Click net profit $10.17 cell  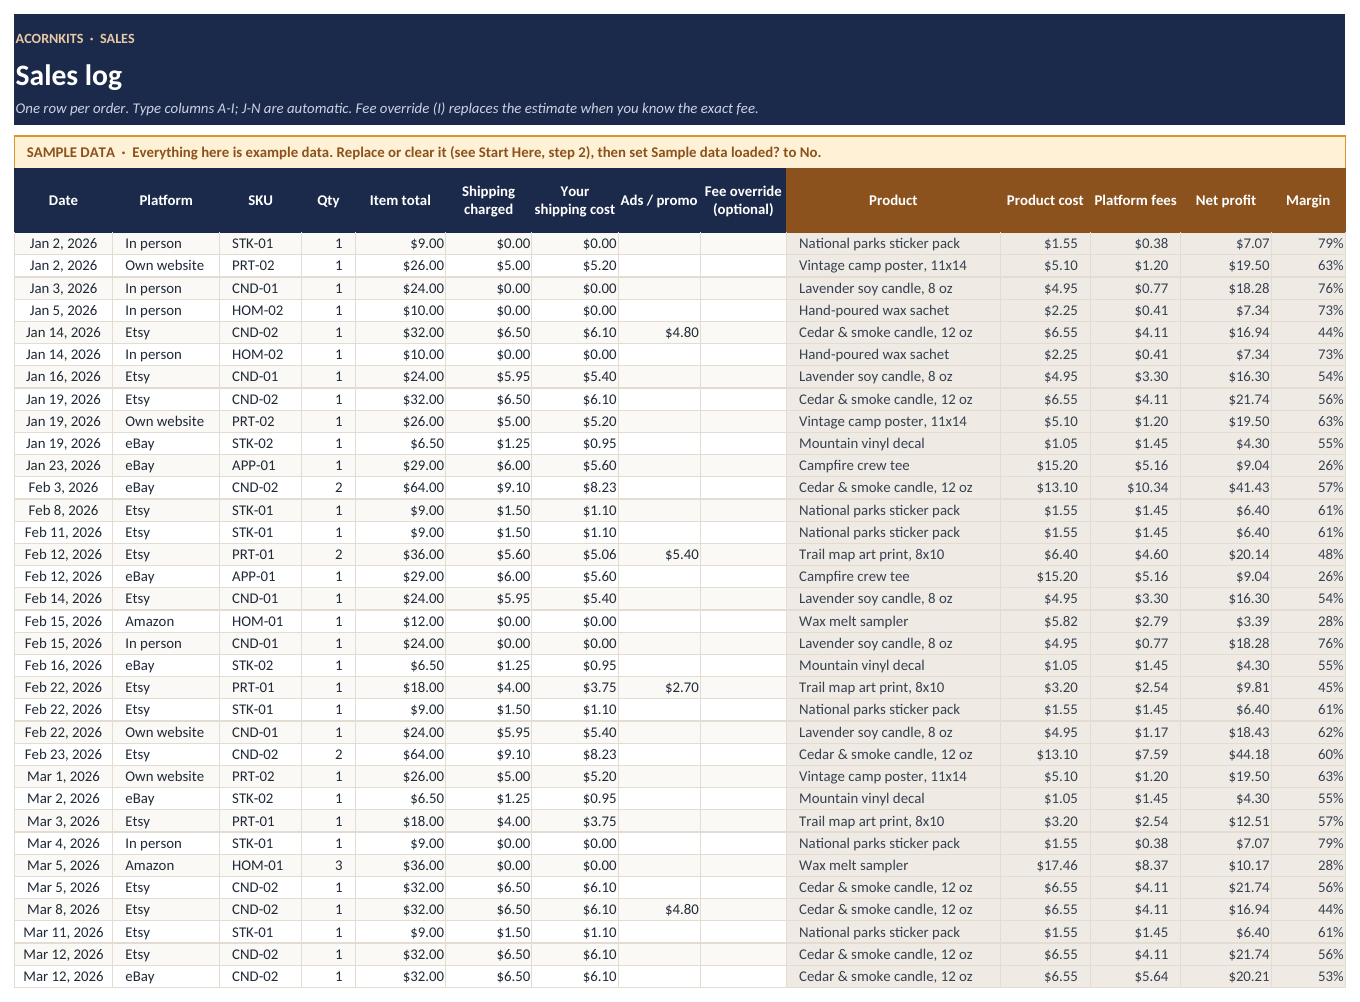point(1226,865)
